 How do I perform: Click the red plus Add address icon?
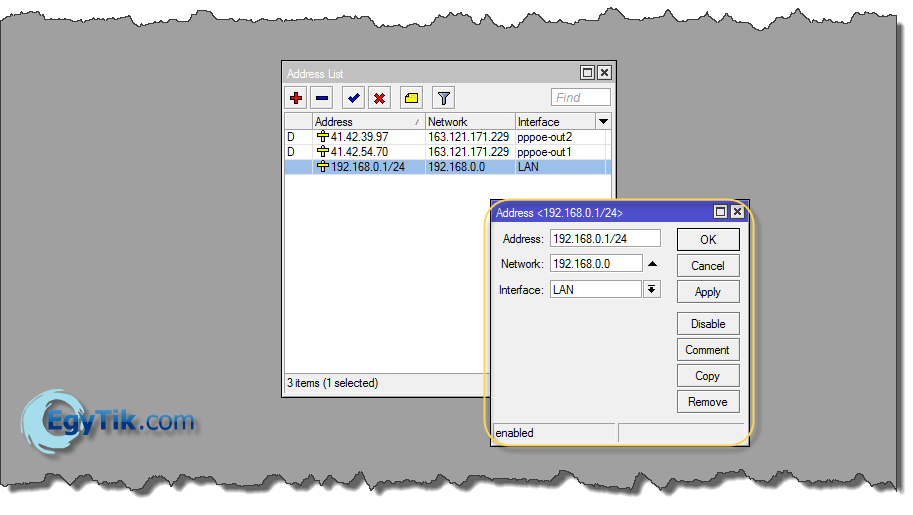pos(296,97)
